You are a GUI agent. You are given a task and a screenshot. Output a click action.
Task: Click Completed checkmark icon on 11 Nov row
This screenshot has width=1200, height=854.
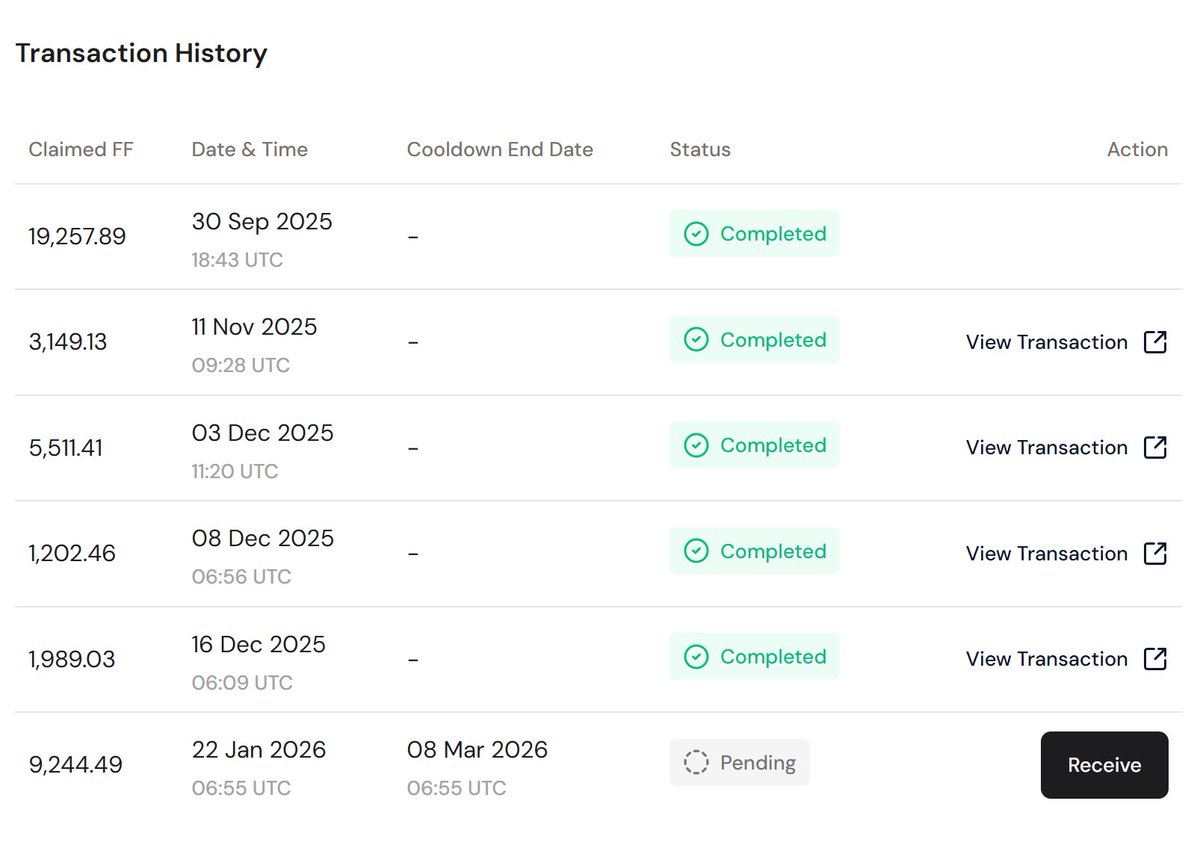point(696,340)
